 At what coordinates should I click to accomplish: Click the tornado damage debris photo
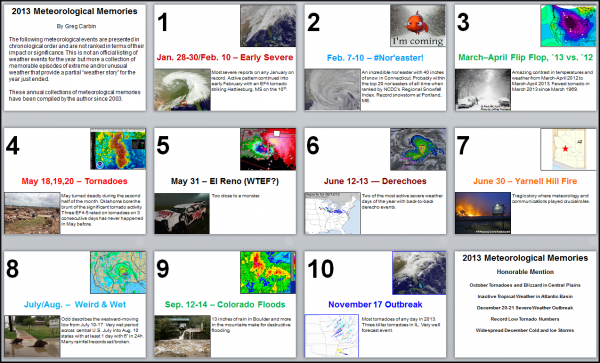click(x=32, y=213)
